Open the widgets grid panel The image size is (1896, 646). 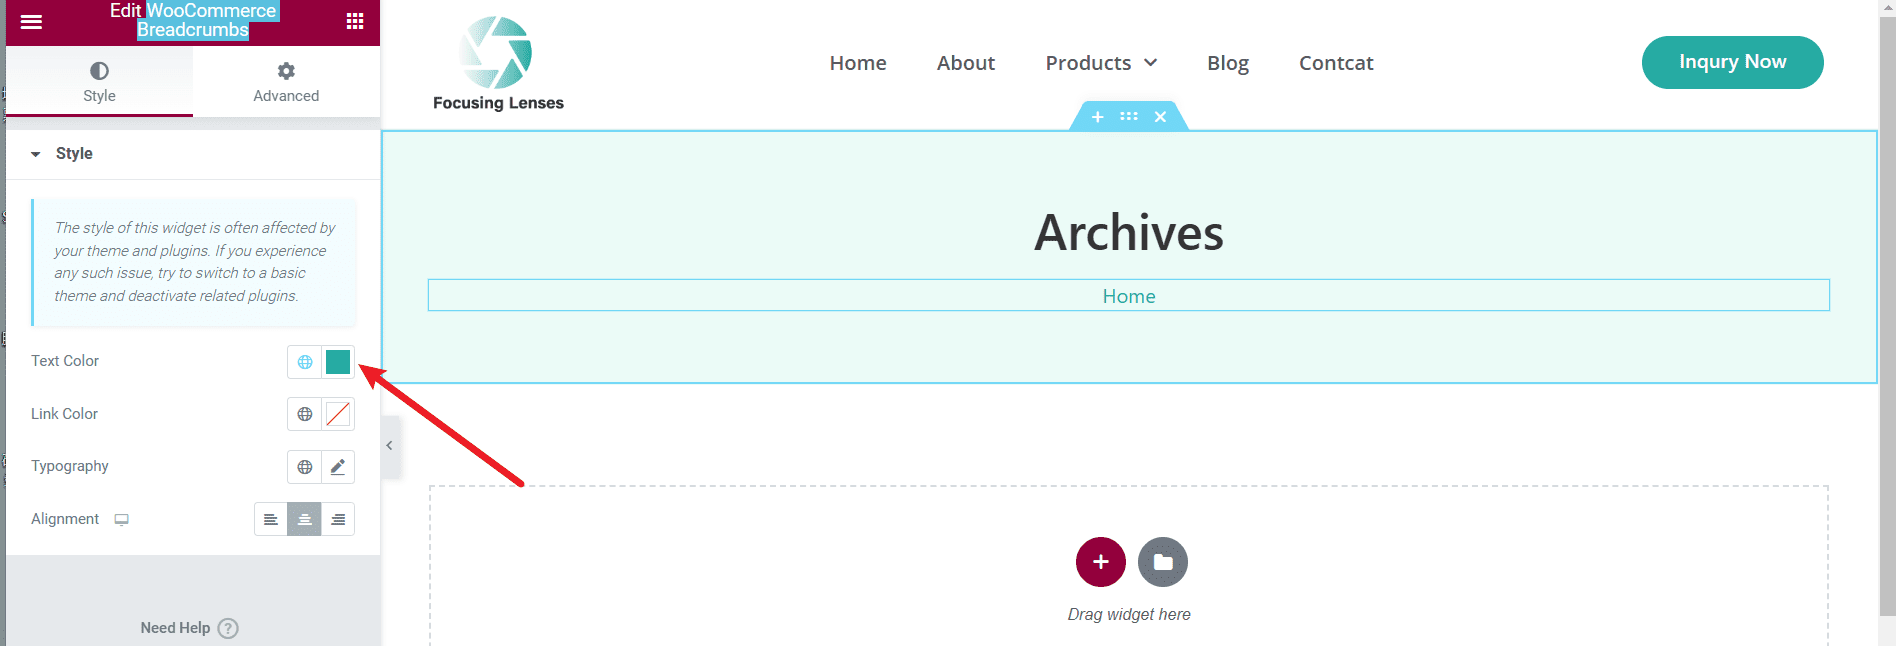click(x=355, y=21)
